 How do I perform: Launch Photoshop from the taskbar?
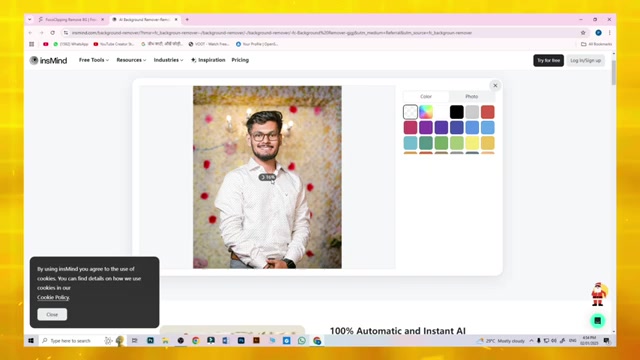click(x=241, y=340)
